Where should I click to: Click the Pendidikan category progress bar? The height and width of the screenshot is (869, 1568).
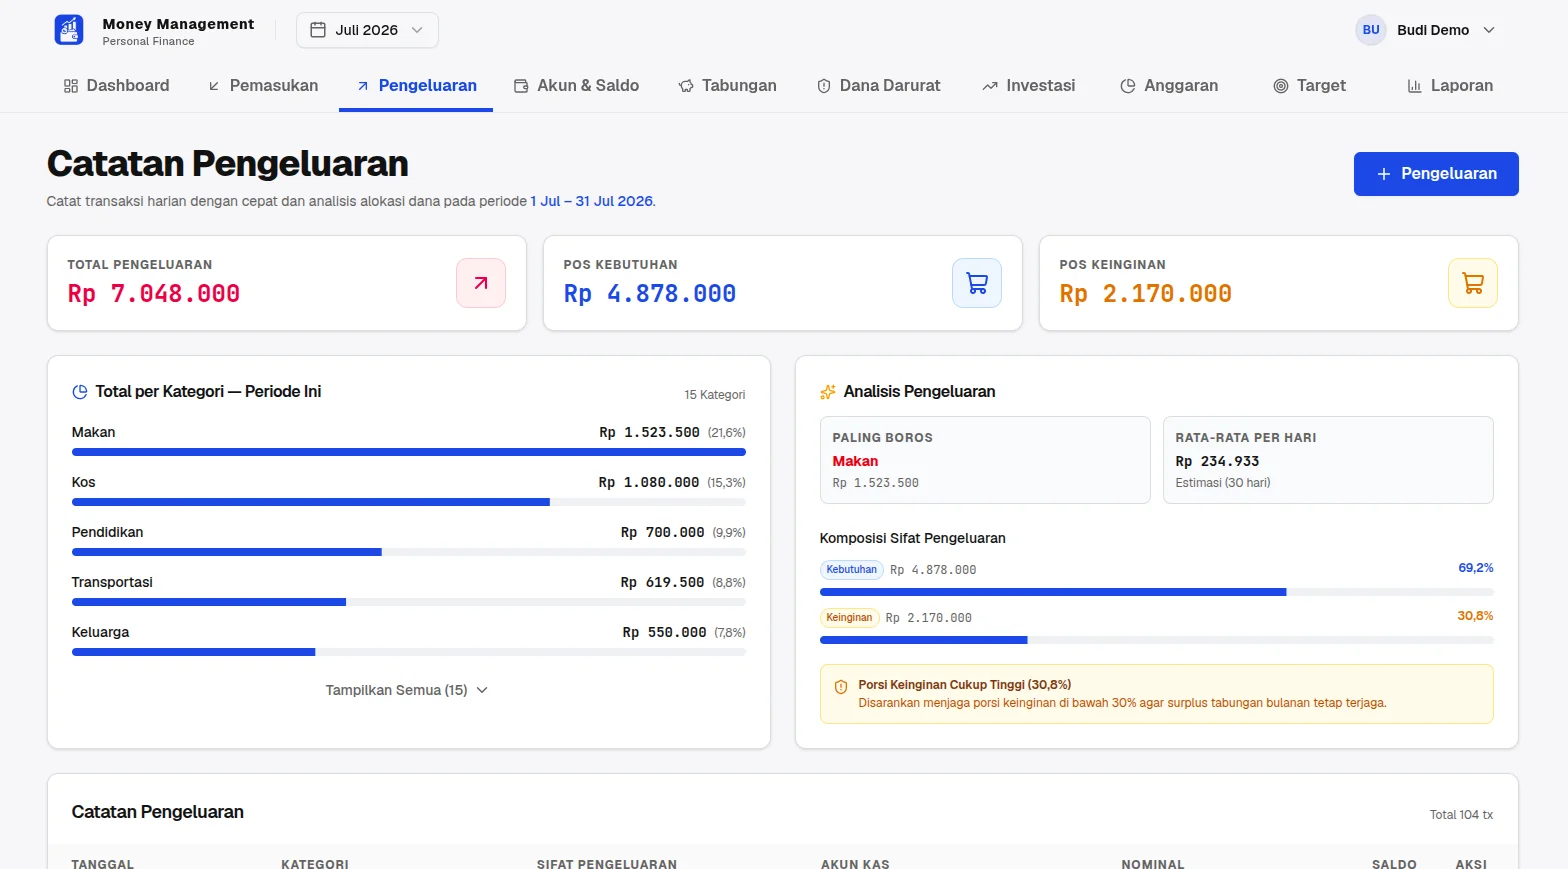[409, 552]
